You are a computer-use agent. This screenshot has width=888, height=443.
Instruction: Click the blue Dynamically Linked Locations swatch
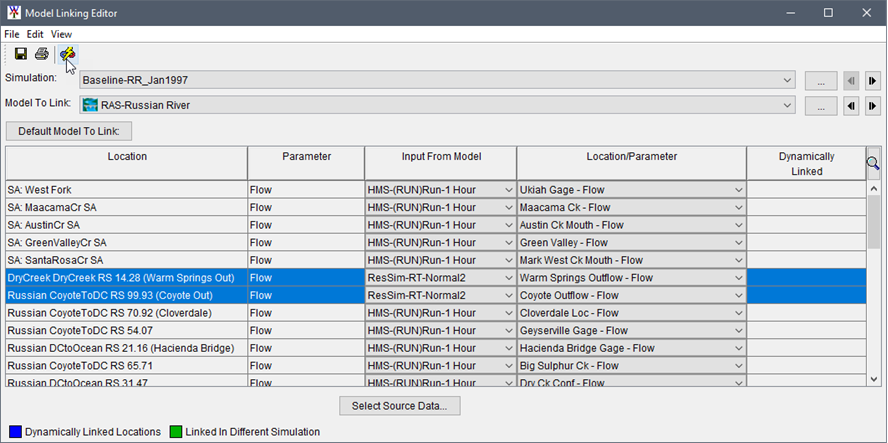(15, 432)
